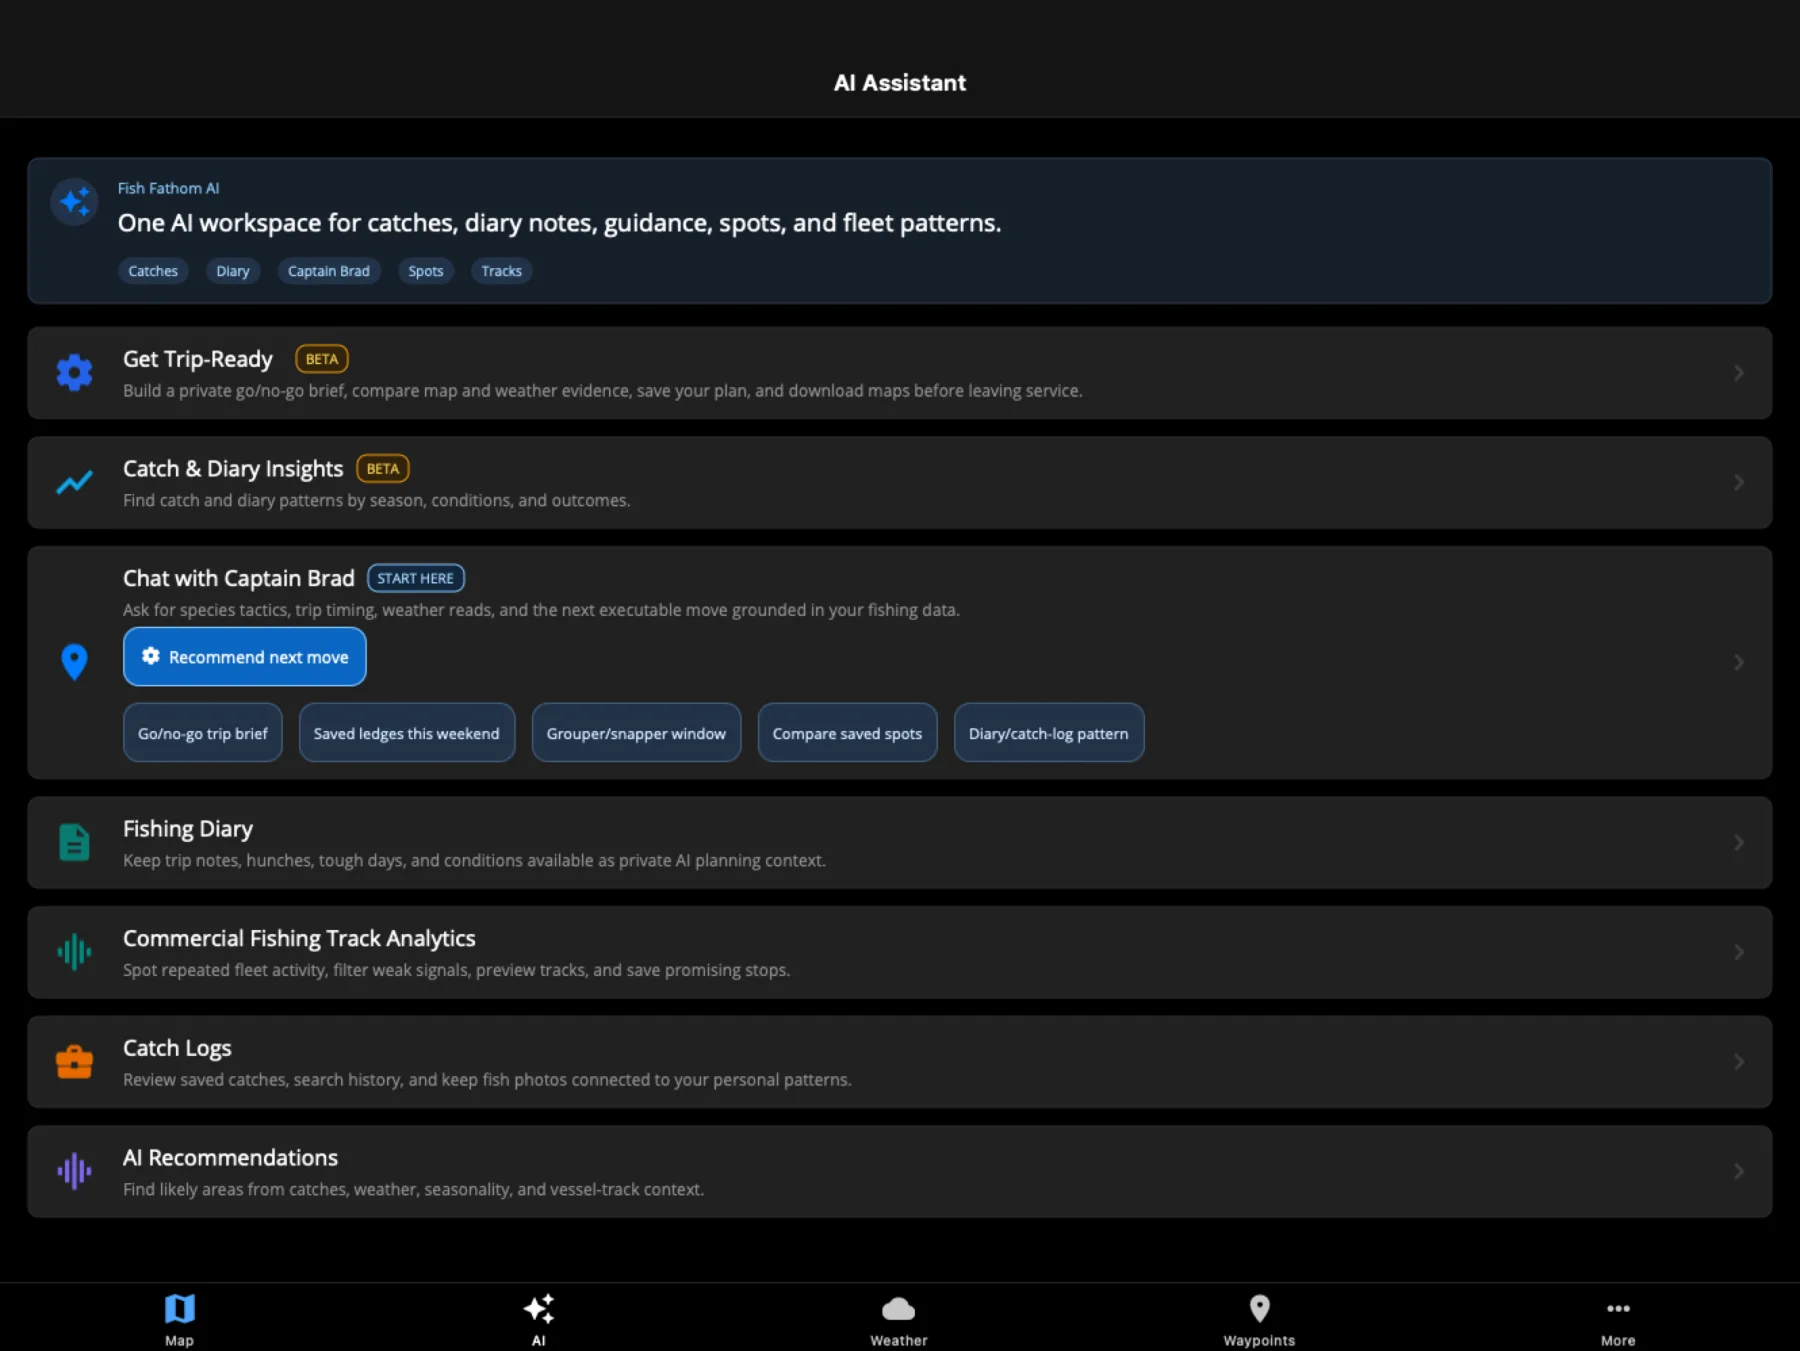Select the AI tab in bottom bar
The height and width of the screenshot is (1351, 1800).
[x=539, y=1319]
